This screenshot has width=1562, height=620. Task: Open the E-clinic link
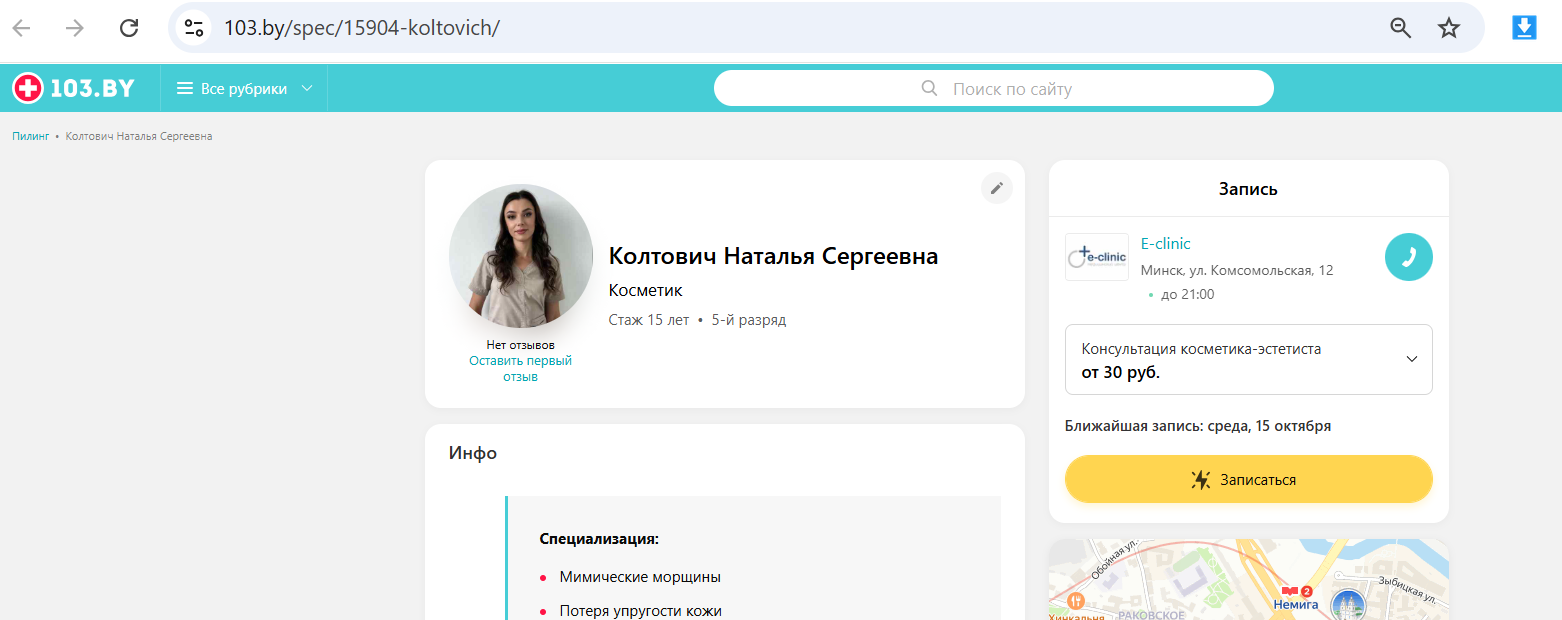pos(1165,244)
